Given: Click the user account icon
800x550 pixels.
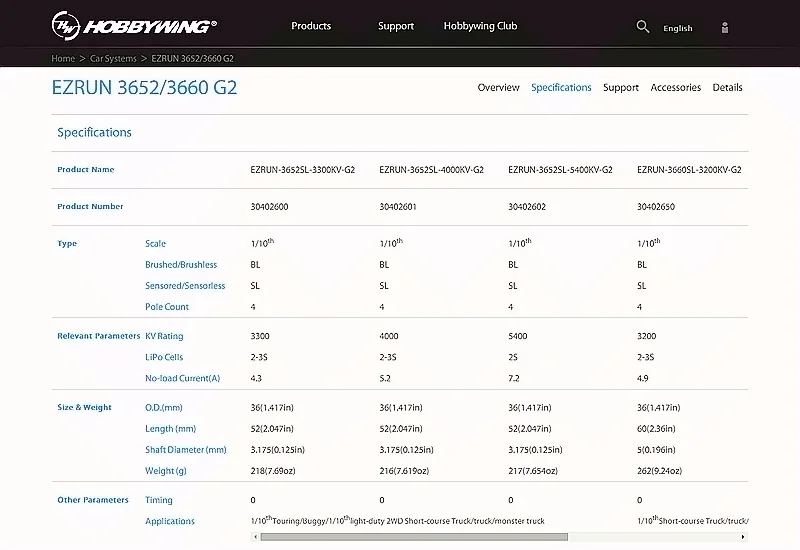Looking at the screenshot, I should click(x=724, y=28).
